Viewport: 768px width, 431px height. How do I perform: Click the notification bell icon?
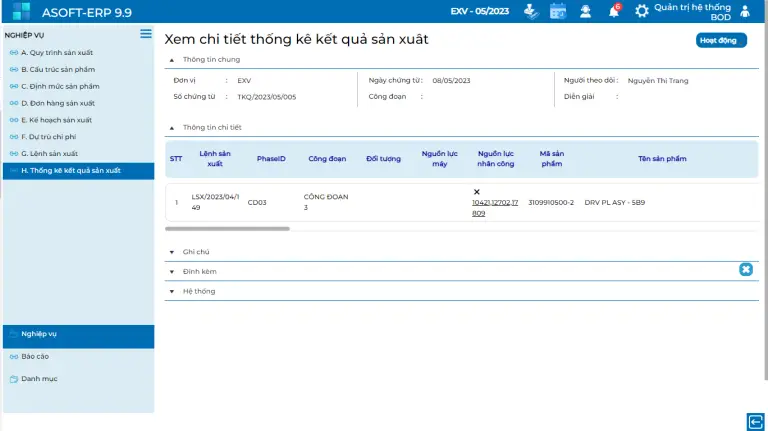(x=614, y=11)
